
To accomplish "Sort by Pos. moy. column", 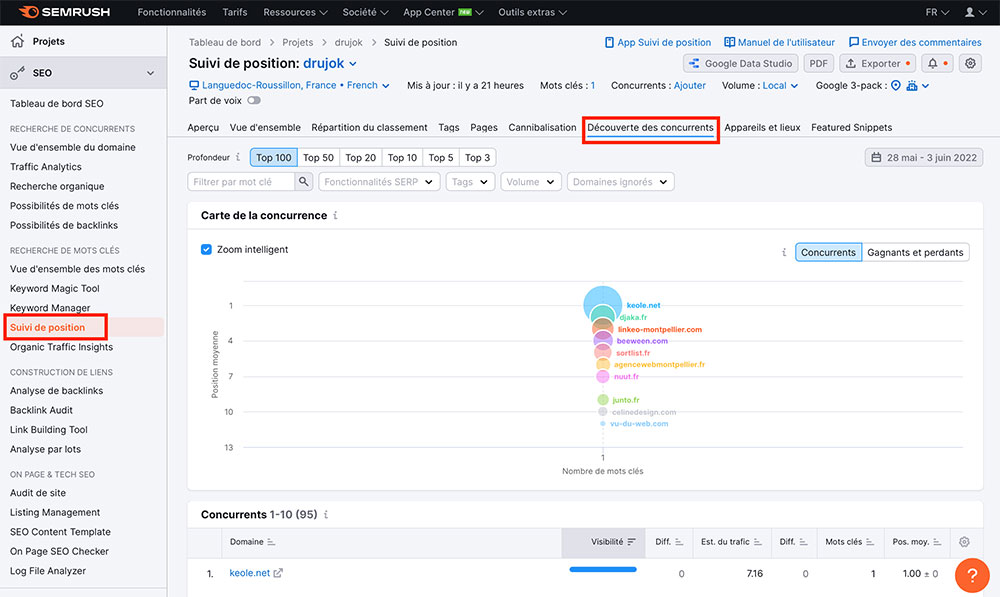I will (916, 542).
